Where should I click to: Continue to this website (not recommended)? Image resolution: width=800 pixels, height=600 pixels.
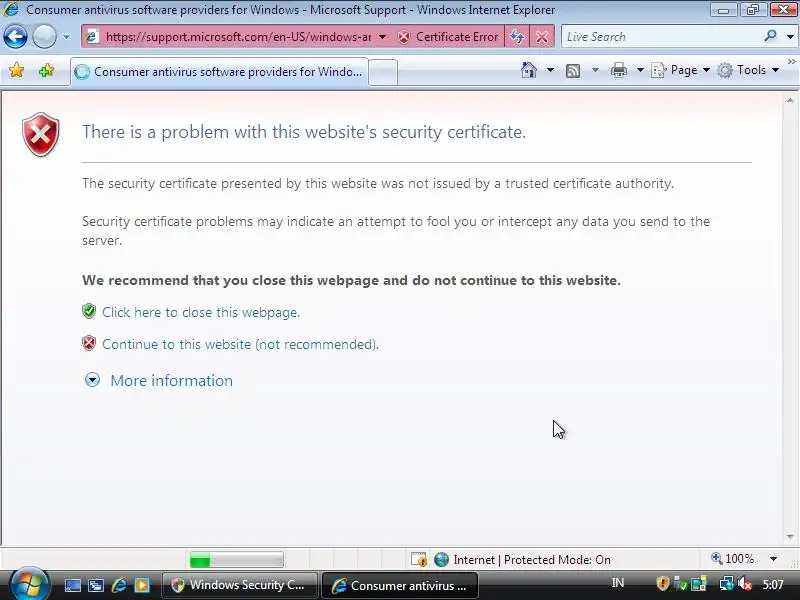coord(240,344)
